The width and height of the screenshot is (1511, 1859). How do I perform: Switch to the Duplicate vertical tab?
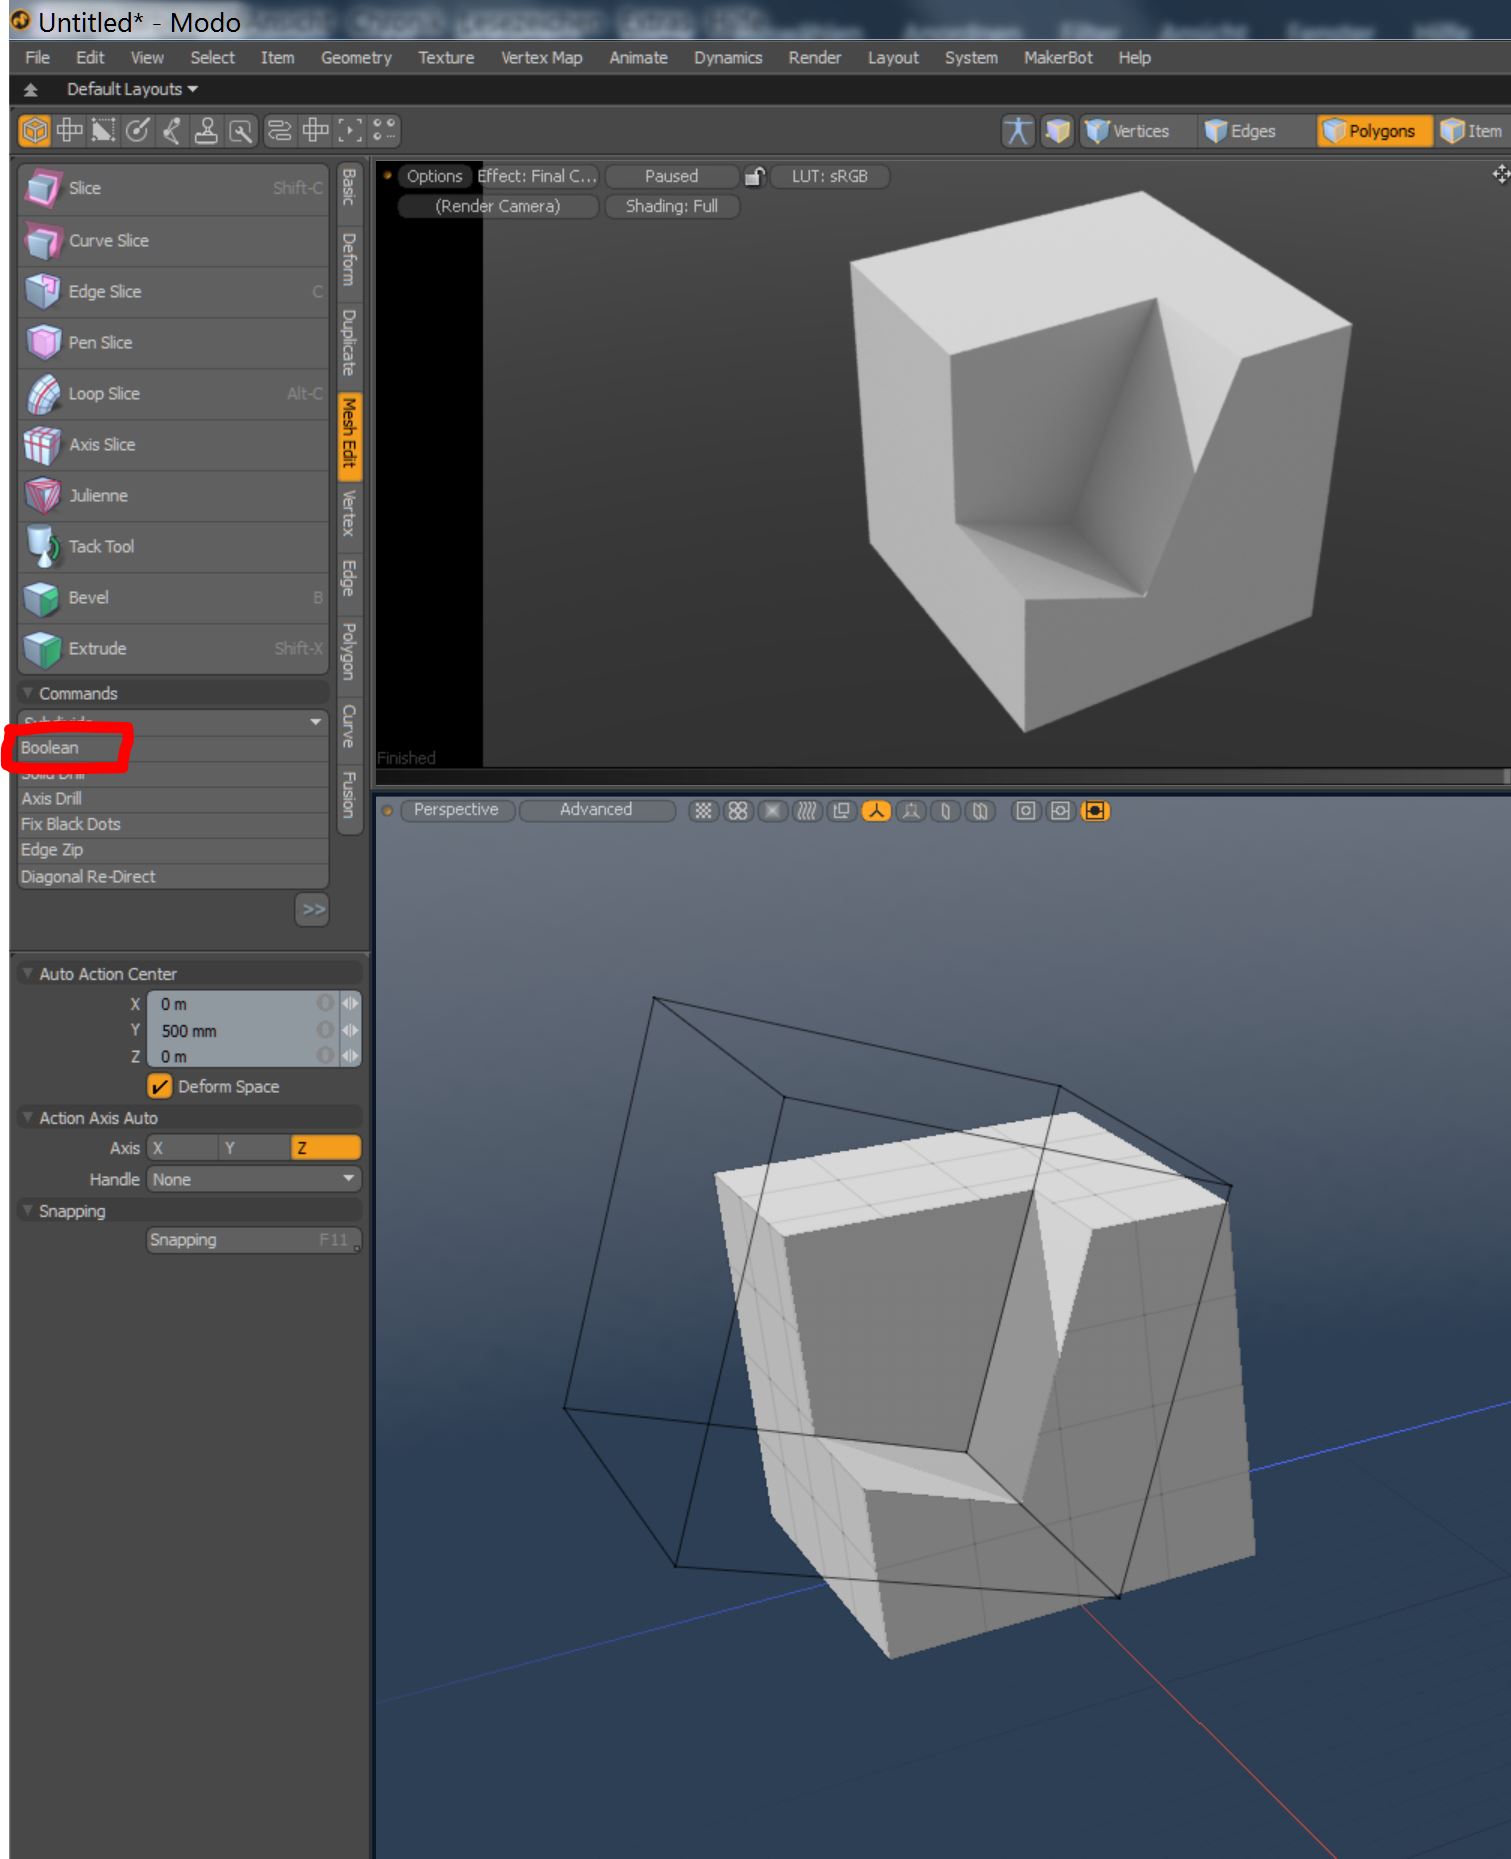pyautogui.click(x=349, y=343)
